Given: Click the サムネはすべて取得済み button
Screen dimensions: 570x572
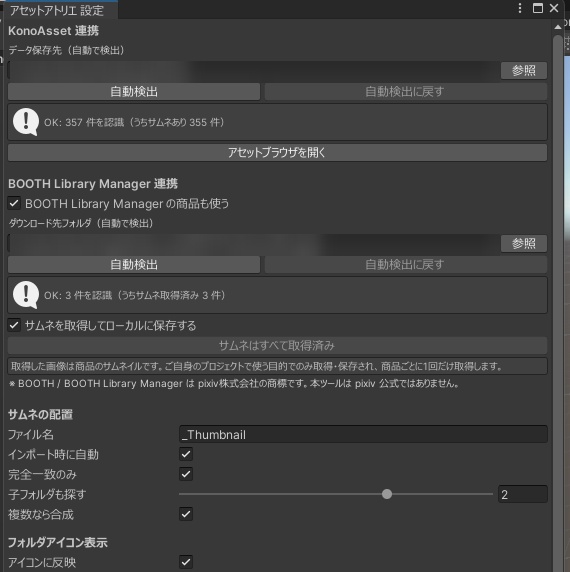Looking at the screenshot, I should 277,345.
